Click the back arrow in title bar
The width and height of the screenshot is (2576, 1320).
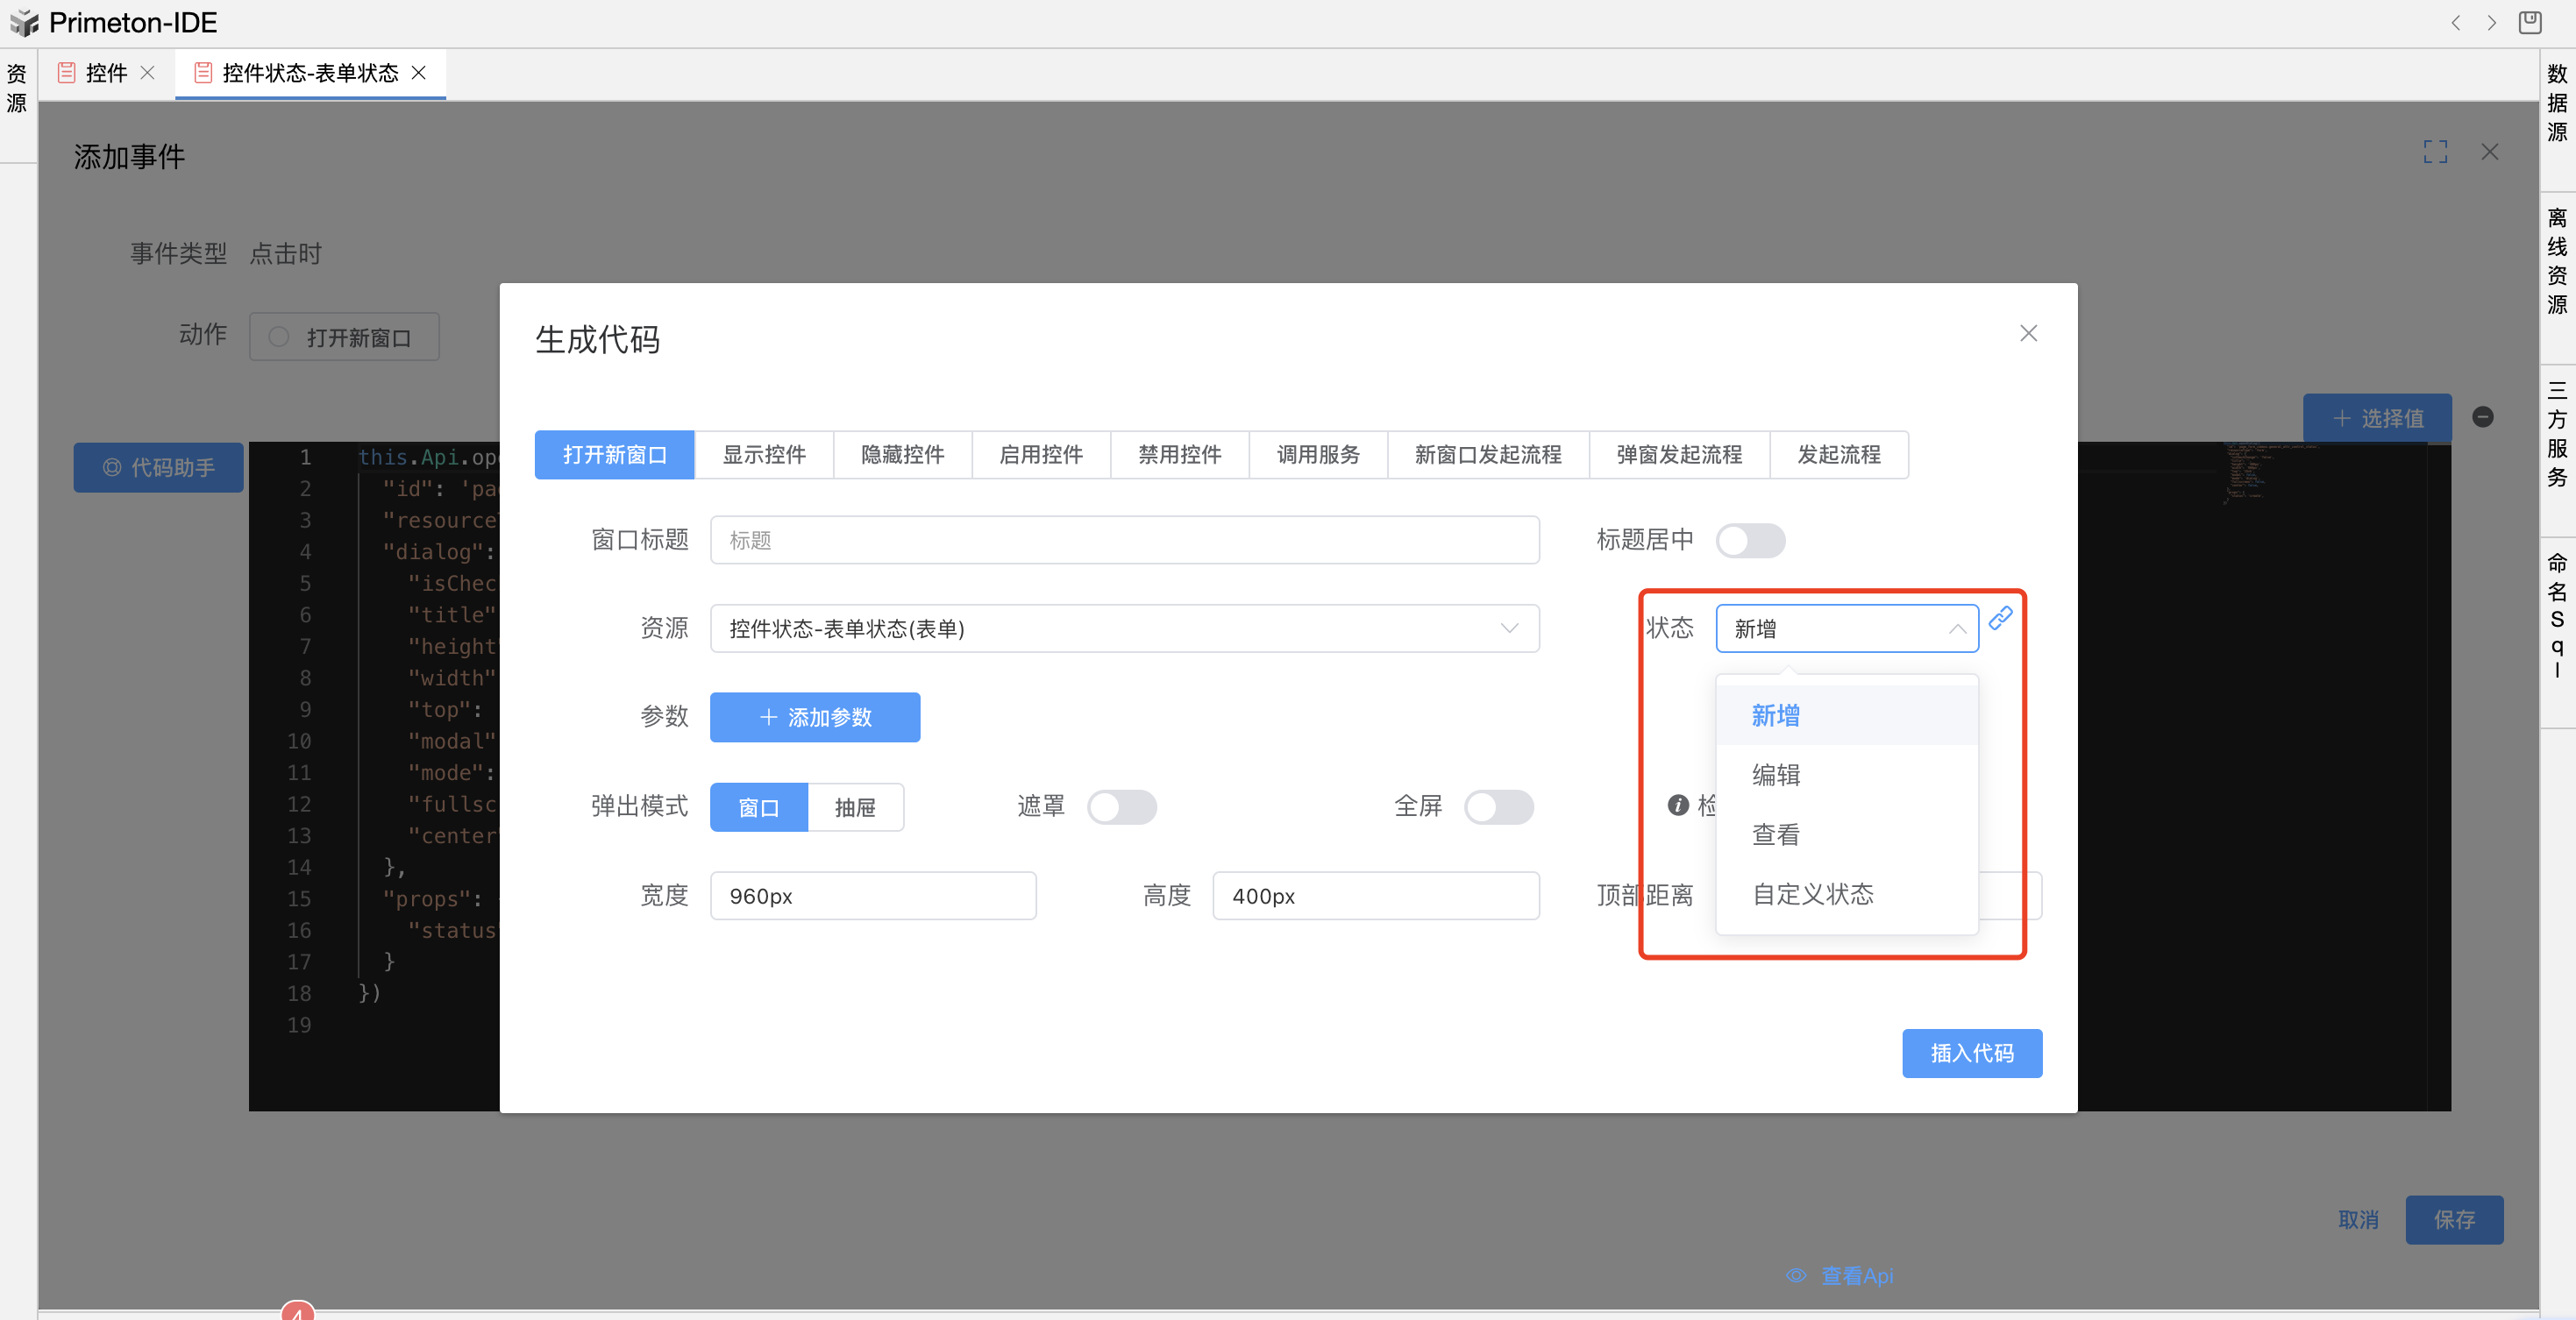coord(2455,23)
